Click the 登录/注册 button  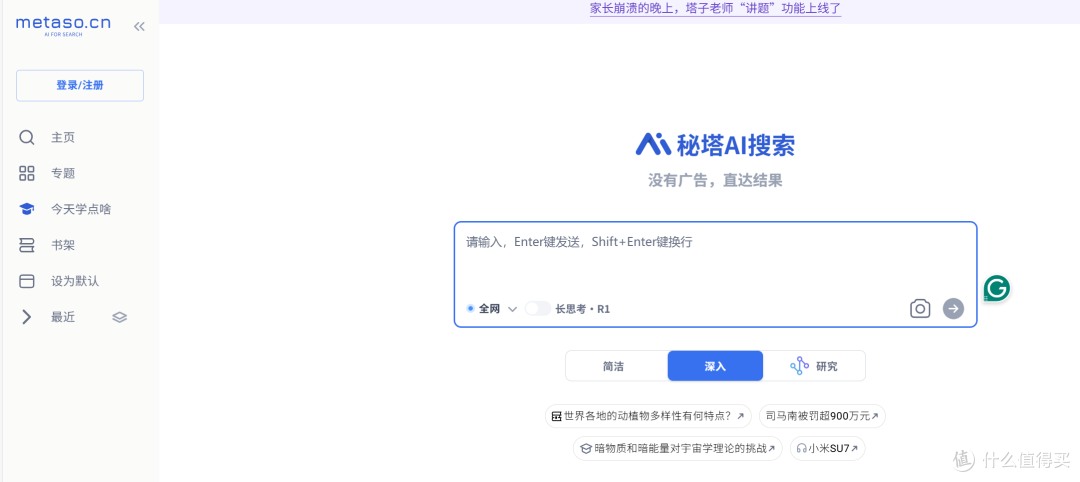click(x=80, y=85)
